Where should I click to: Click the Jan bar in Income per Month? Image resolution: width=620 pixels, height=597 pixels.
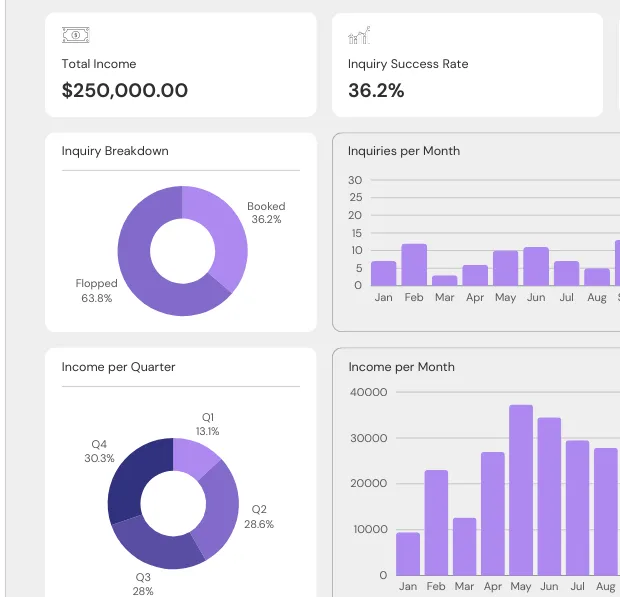[x=408, y=554]
